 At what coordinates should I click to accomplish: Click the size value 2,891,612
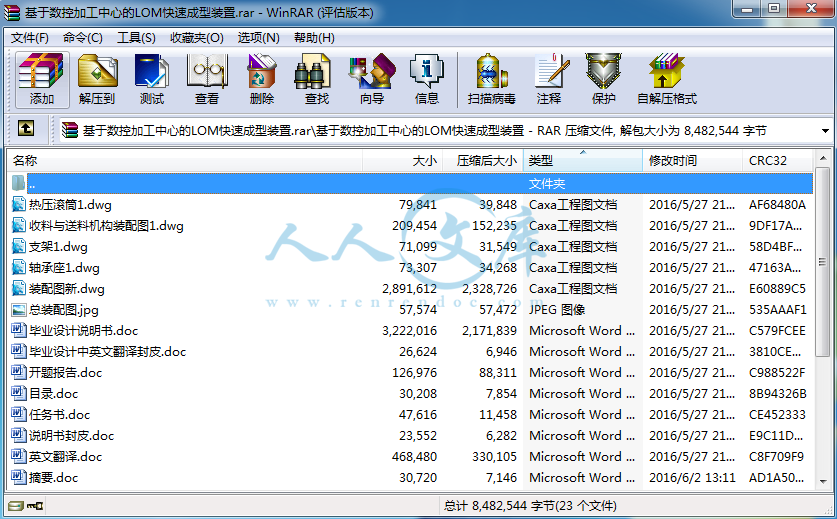point(409,289)
